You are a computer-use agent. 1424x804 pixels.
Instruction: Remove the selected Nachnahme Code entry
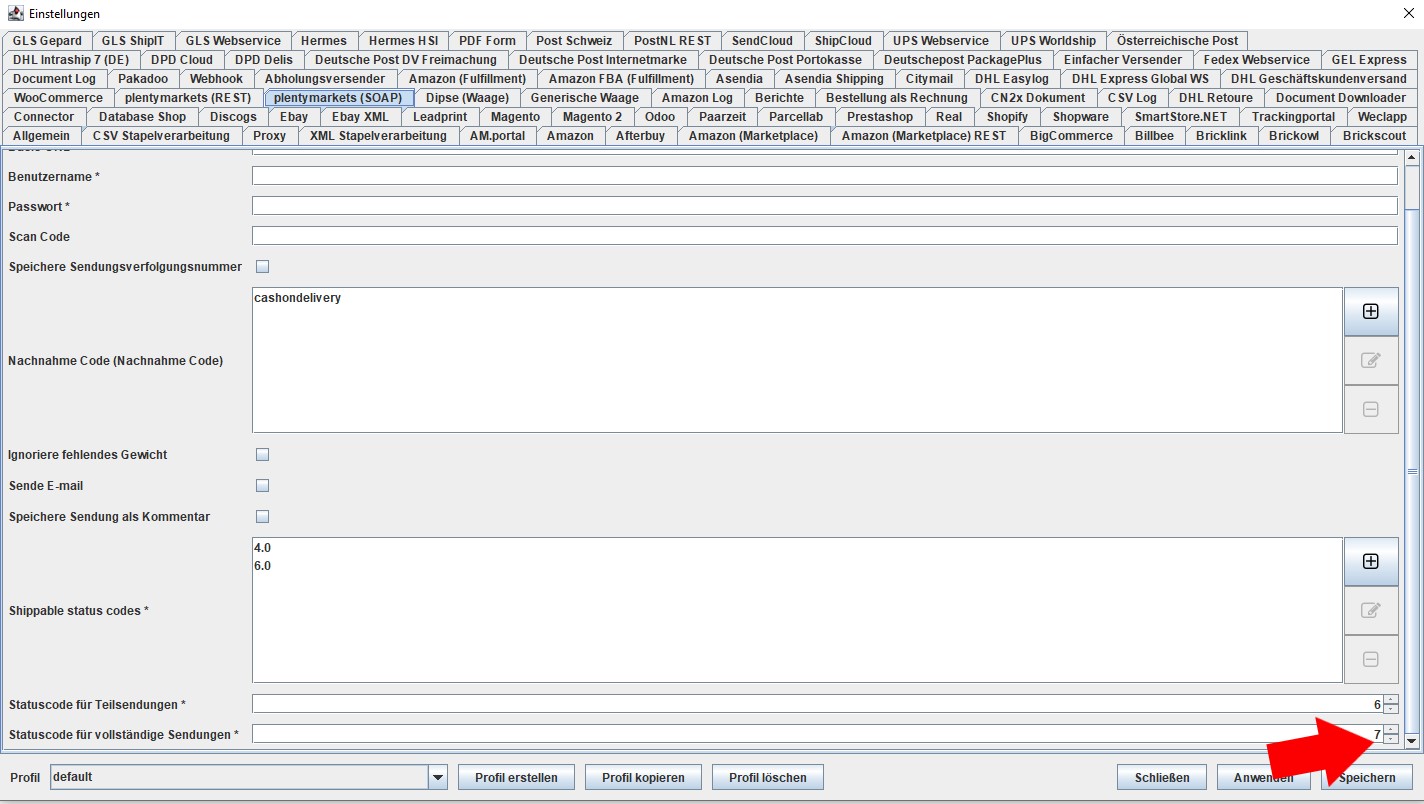click(1371, 409)
